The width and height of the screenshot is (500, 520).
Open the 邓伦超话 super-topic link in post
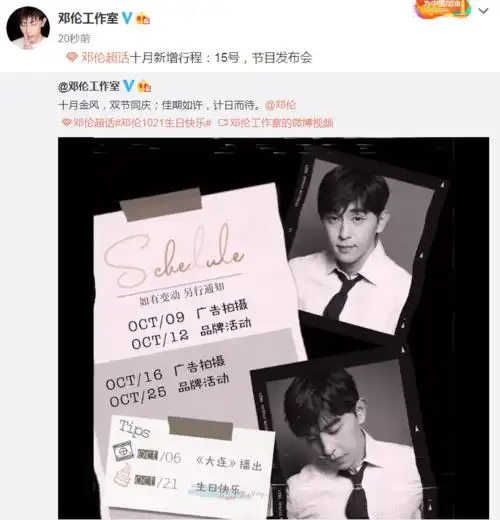point(105,58)
